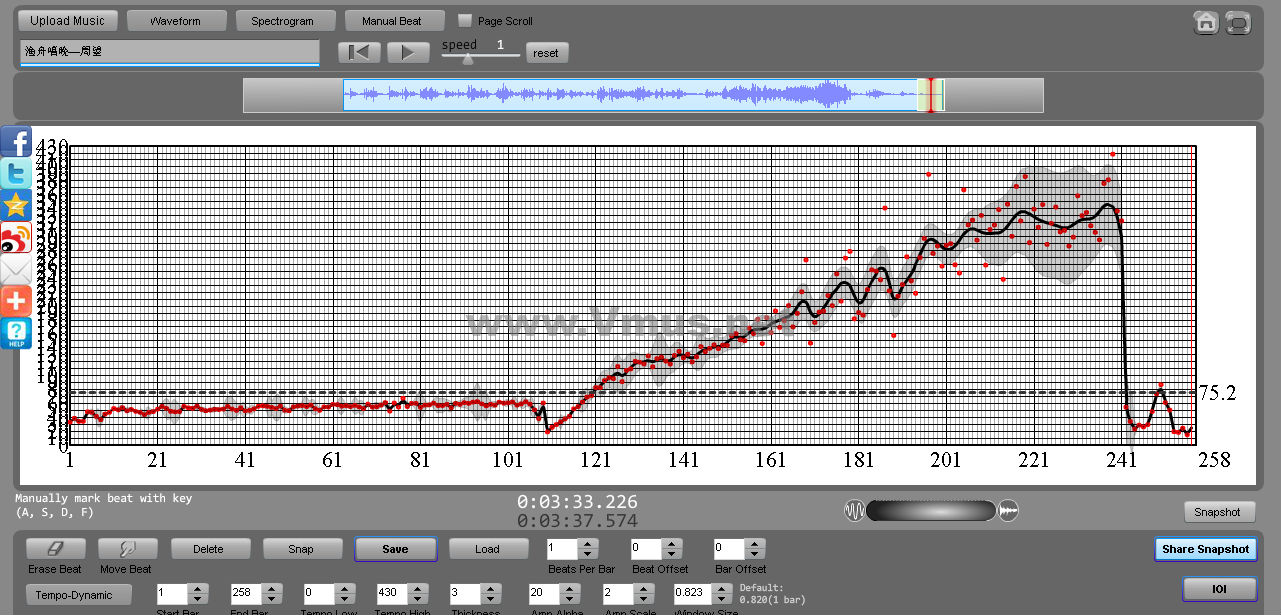Screen dimensions: 1281x615
Task: Open the email share icon
Action: [16, 269]
